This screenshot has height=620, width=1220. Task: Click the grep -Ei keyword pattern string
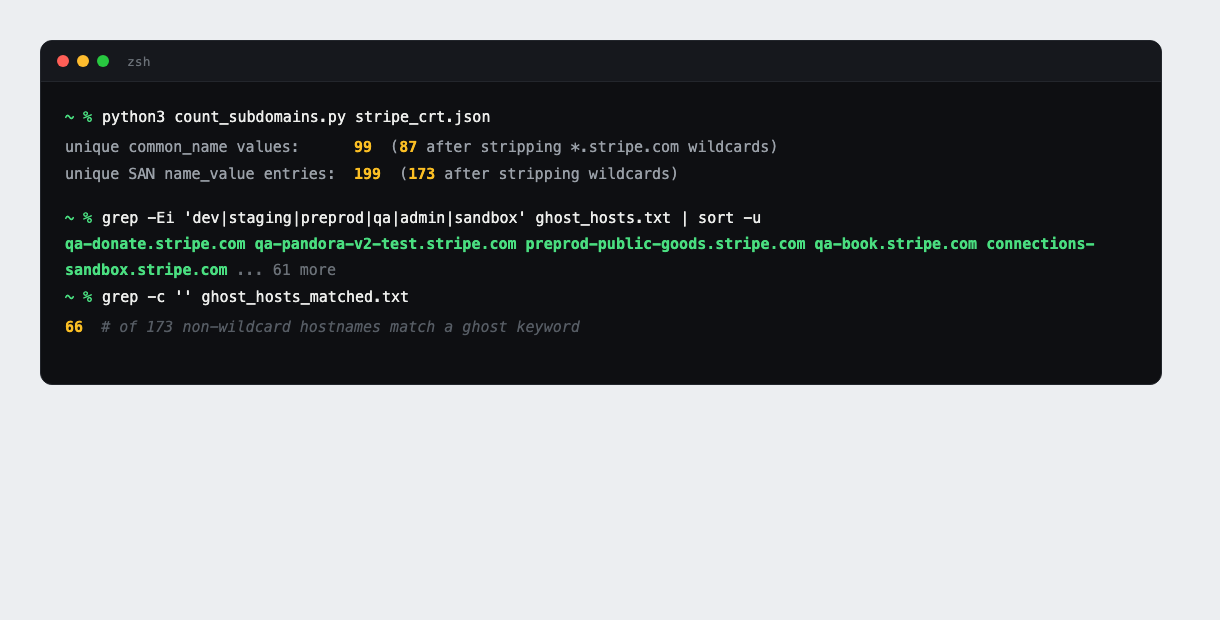tap(355, 218)
